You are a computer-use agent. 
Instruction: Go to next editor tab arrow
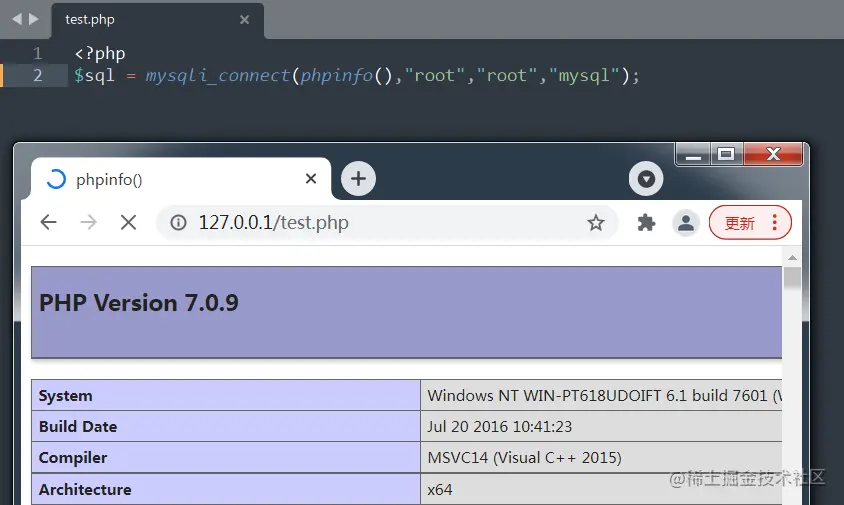point(33,19)
